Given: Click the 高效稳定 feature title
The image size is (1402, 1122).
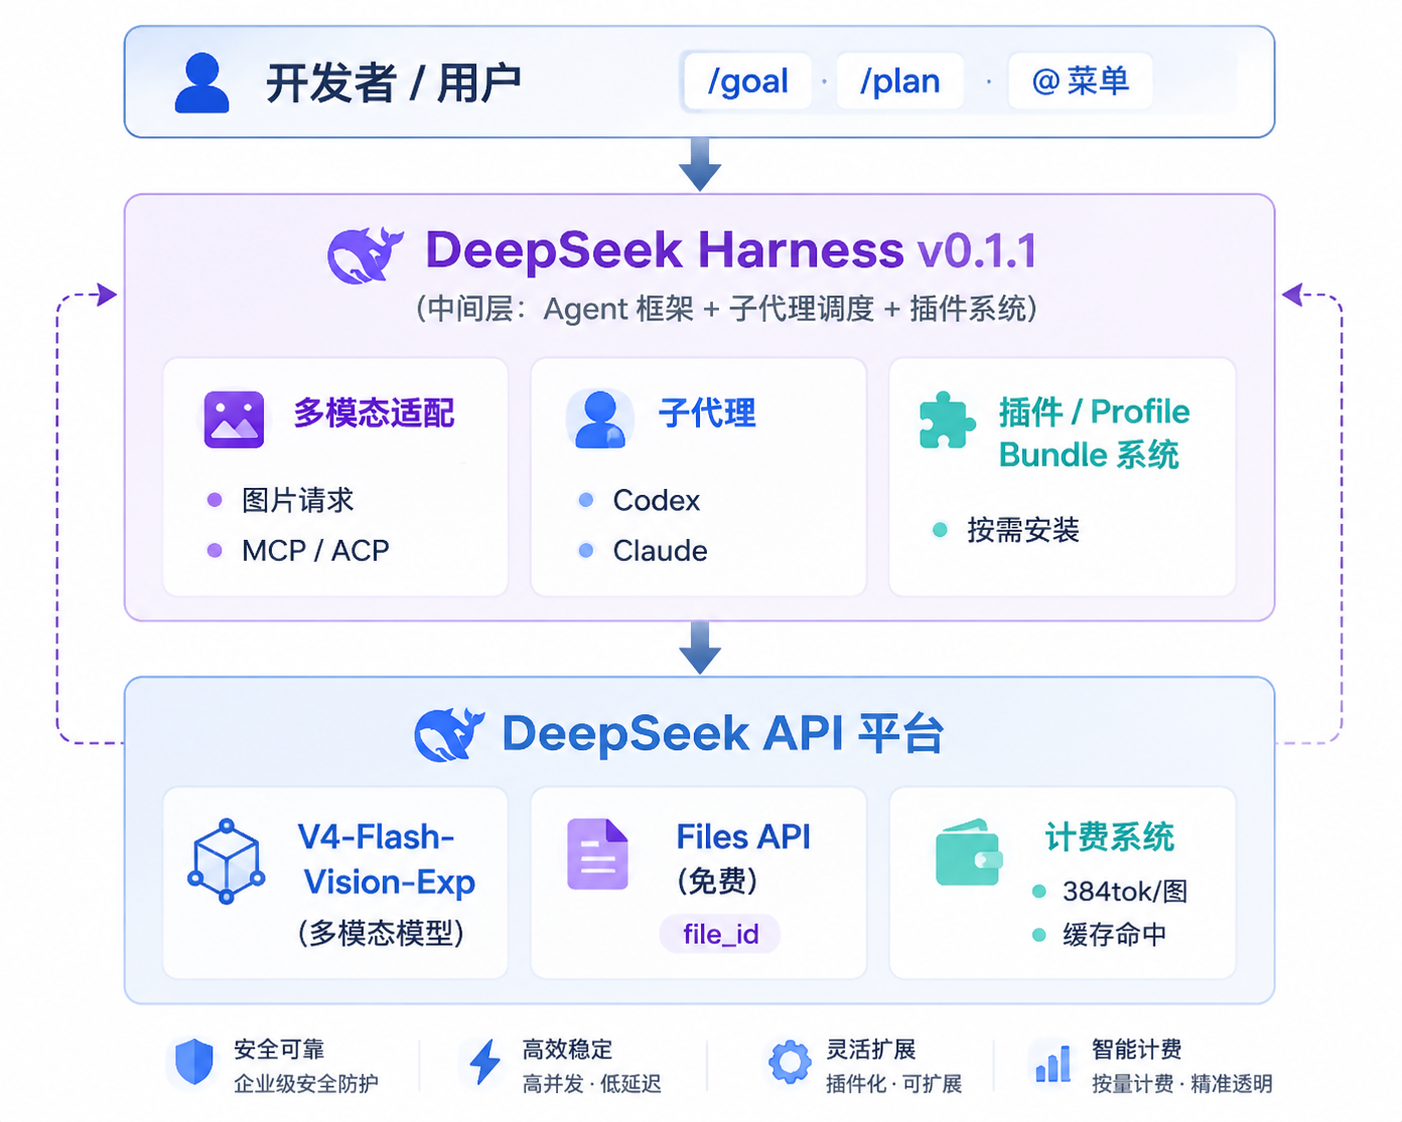Looking at the screenshot, I should coord(567,1049).
